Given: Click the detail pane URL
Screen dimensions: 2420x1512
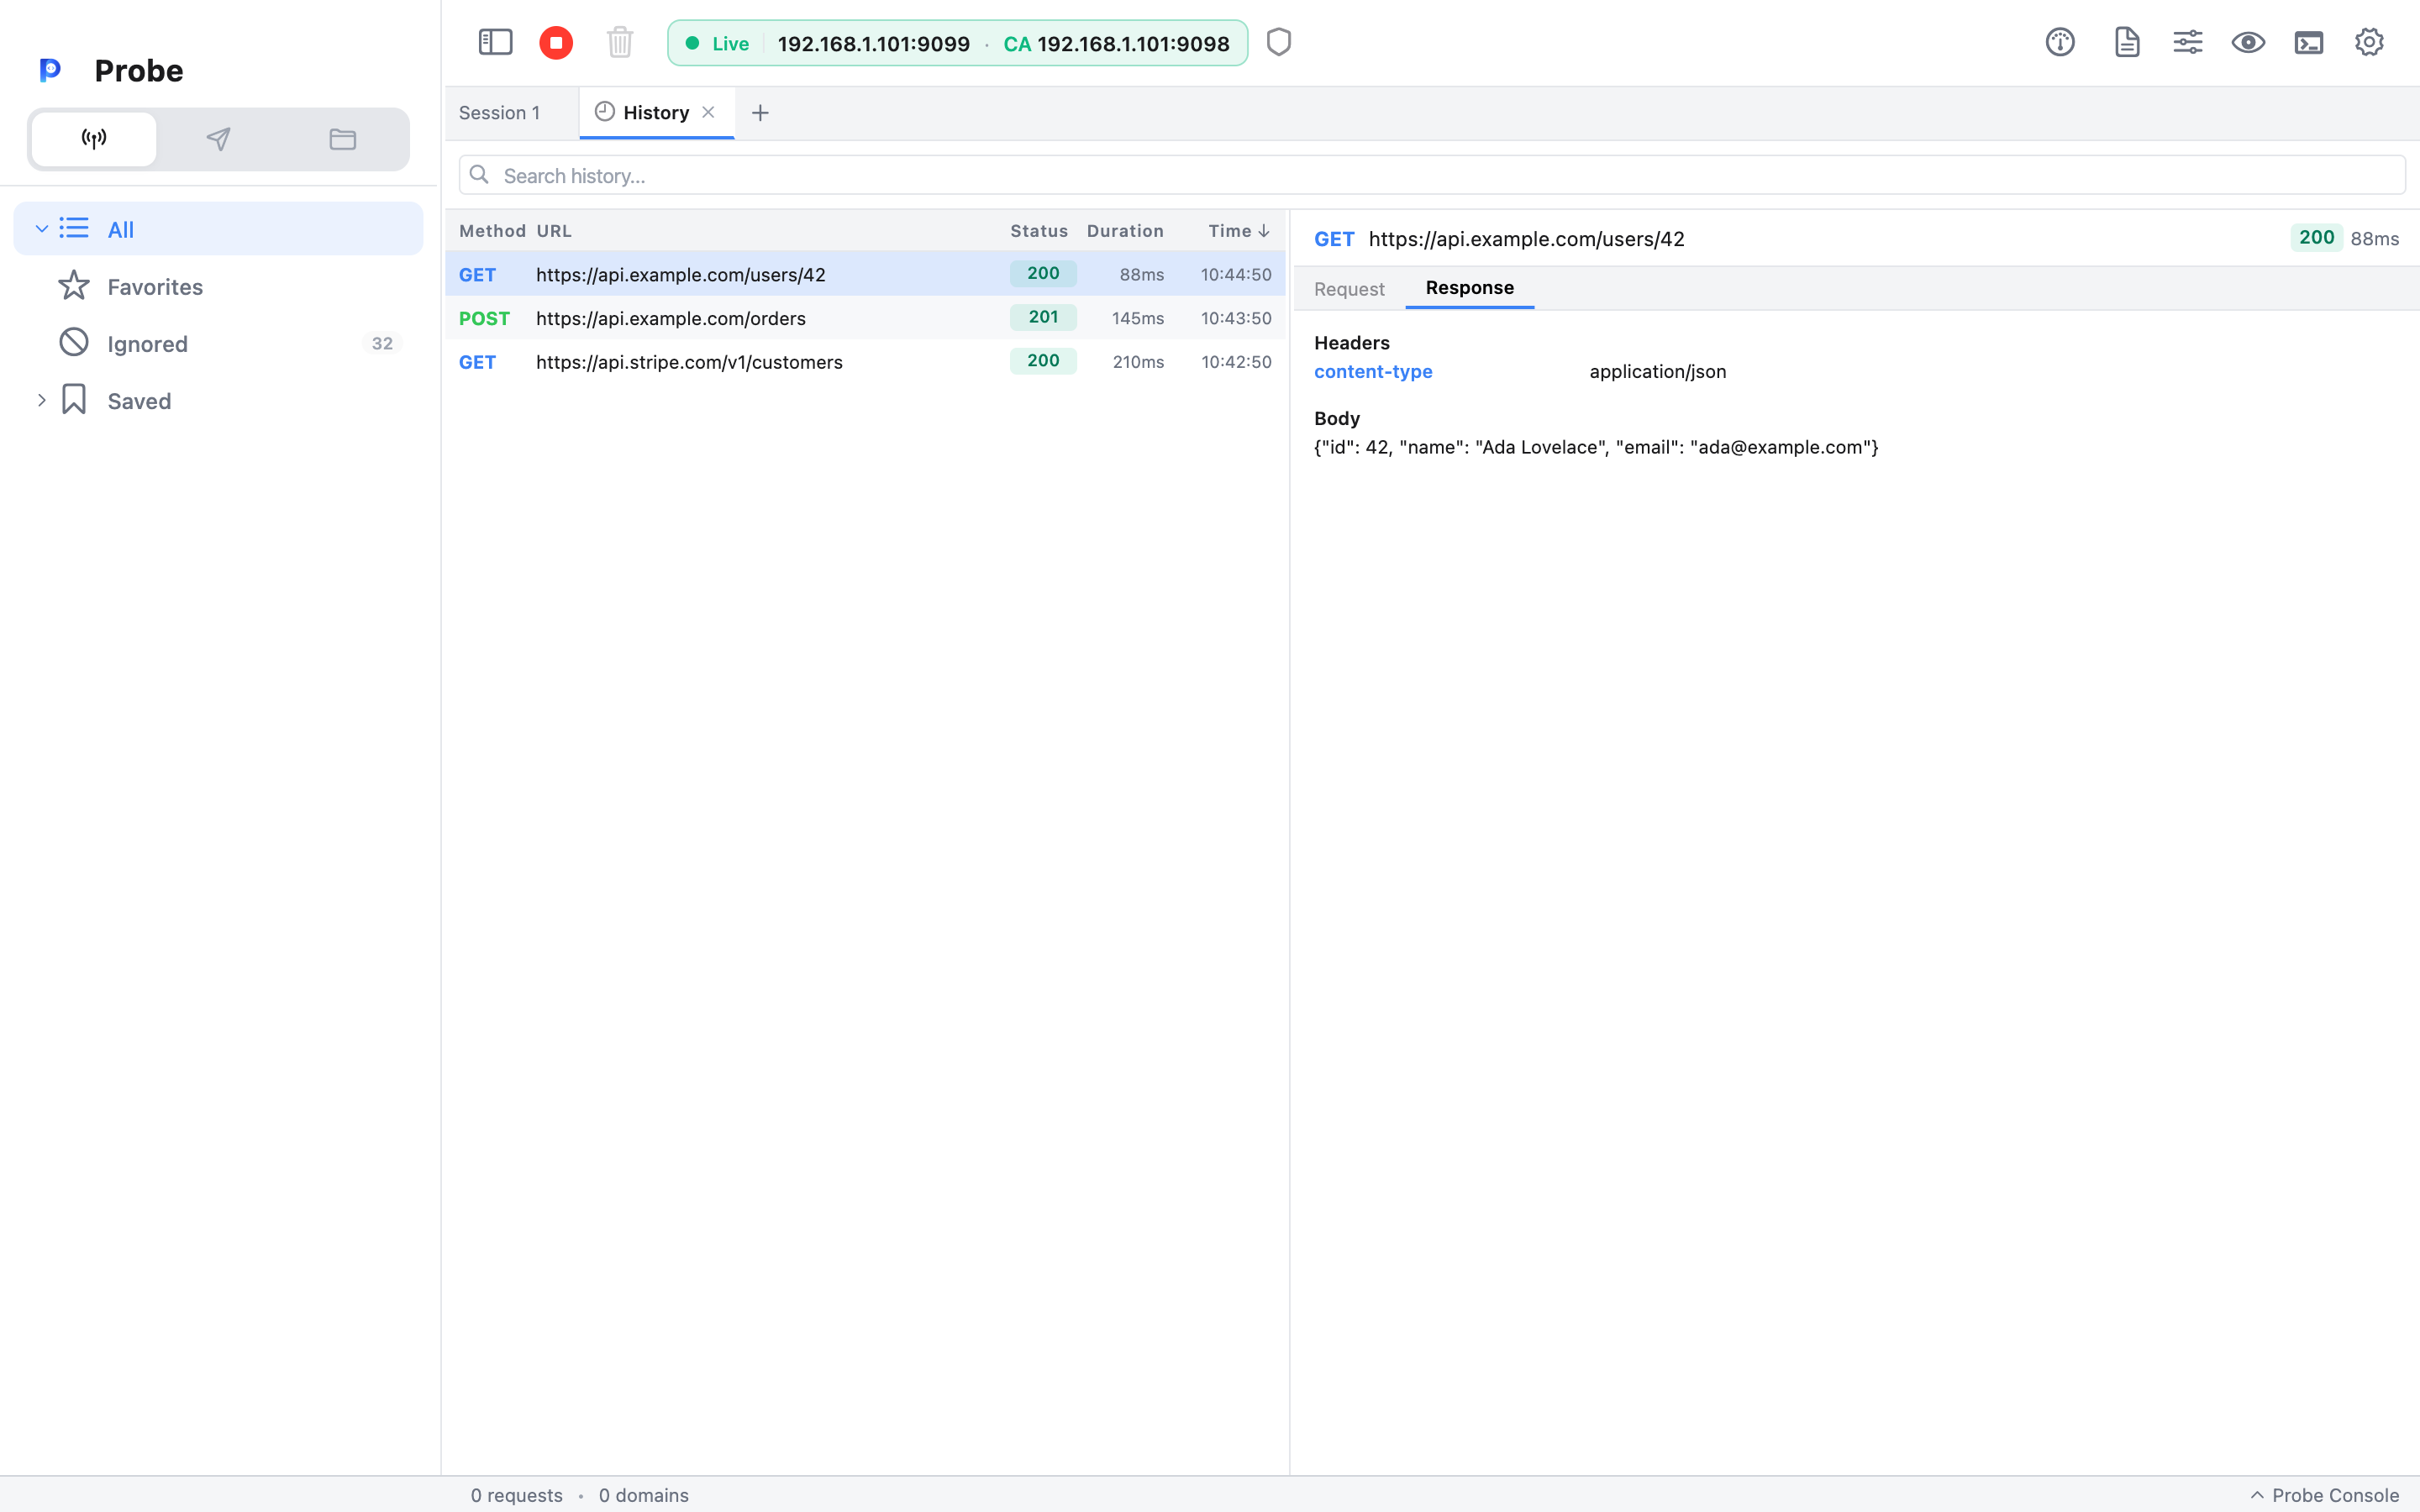Looking at the screenshot, I should (x=1526, y=239).
